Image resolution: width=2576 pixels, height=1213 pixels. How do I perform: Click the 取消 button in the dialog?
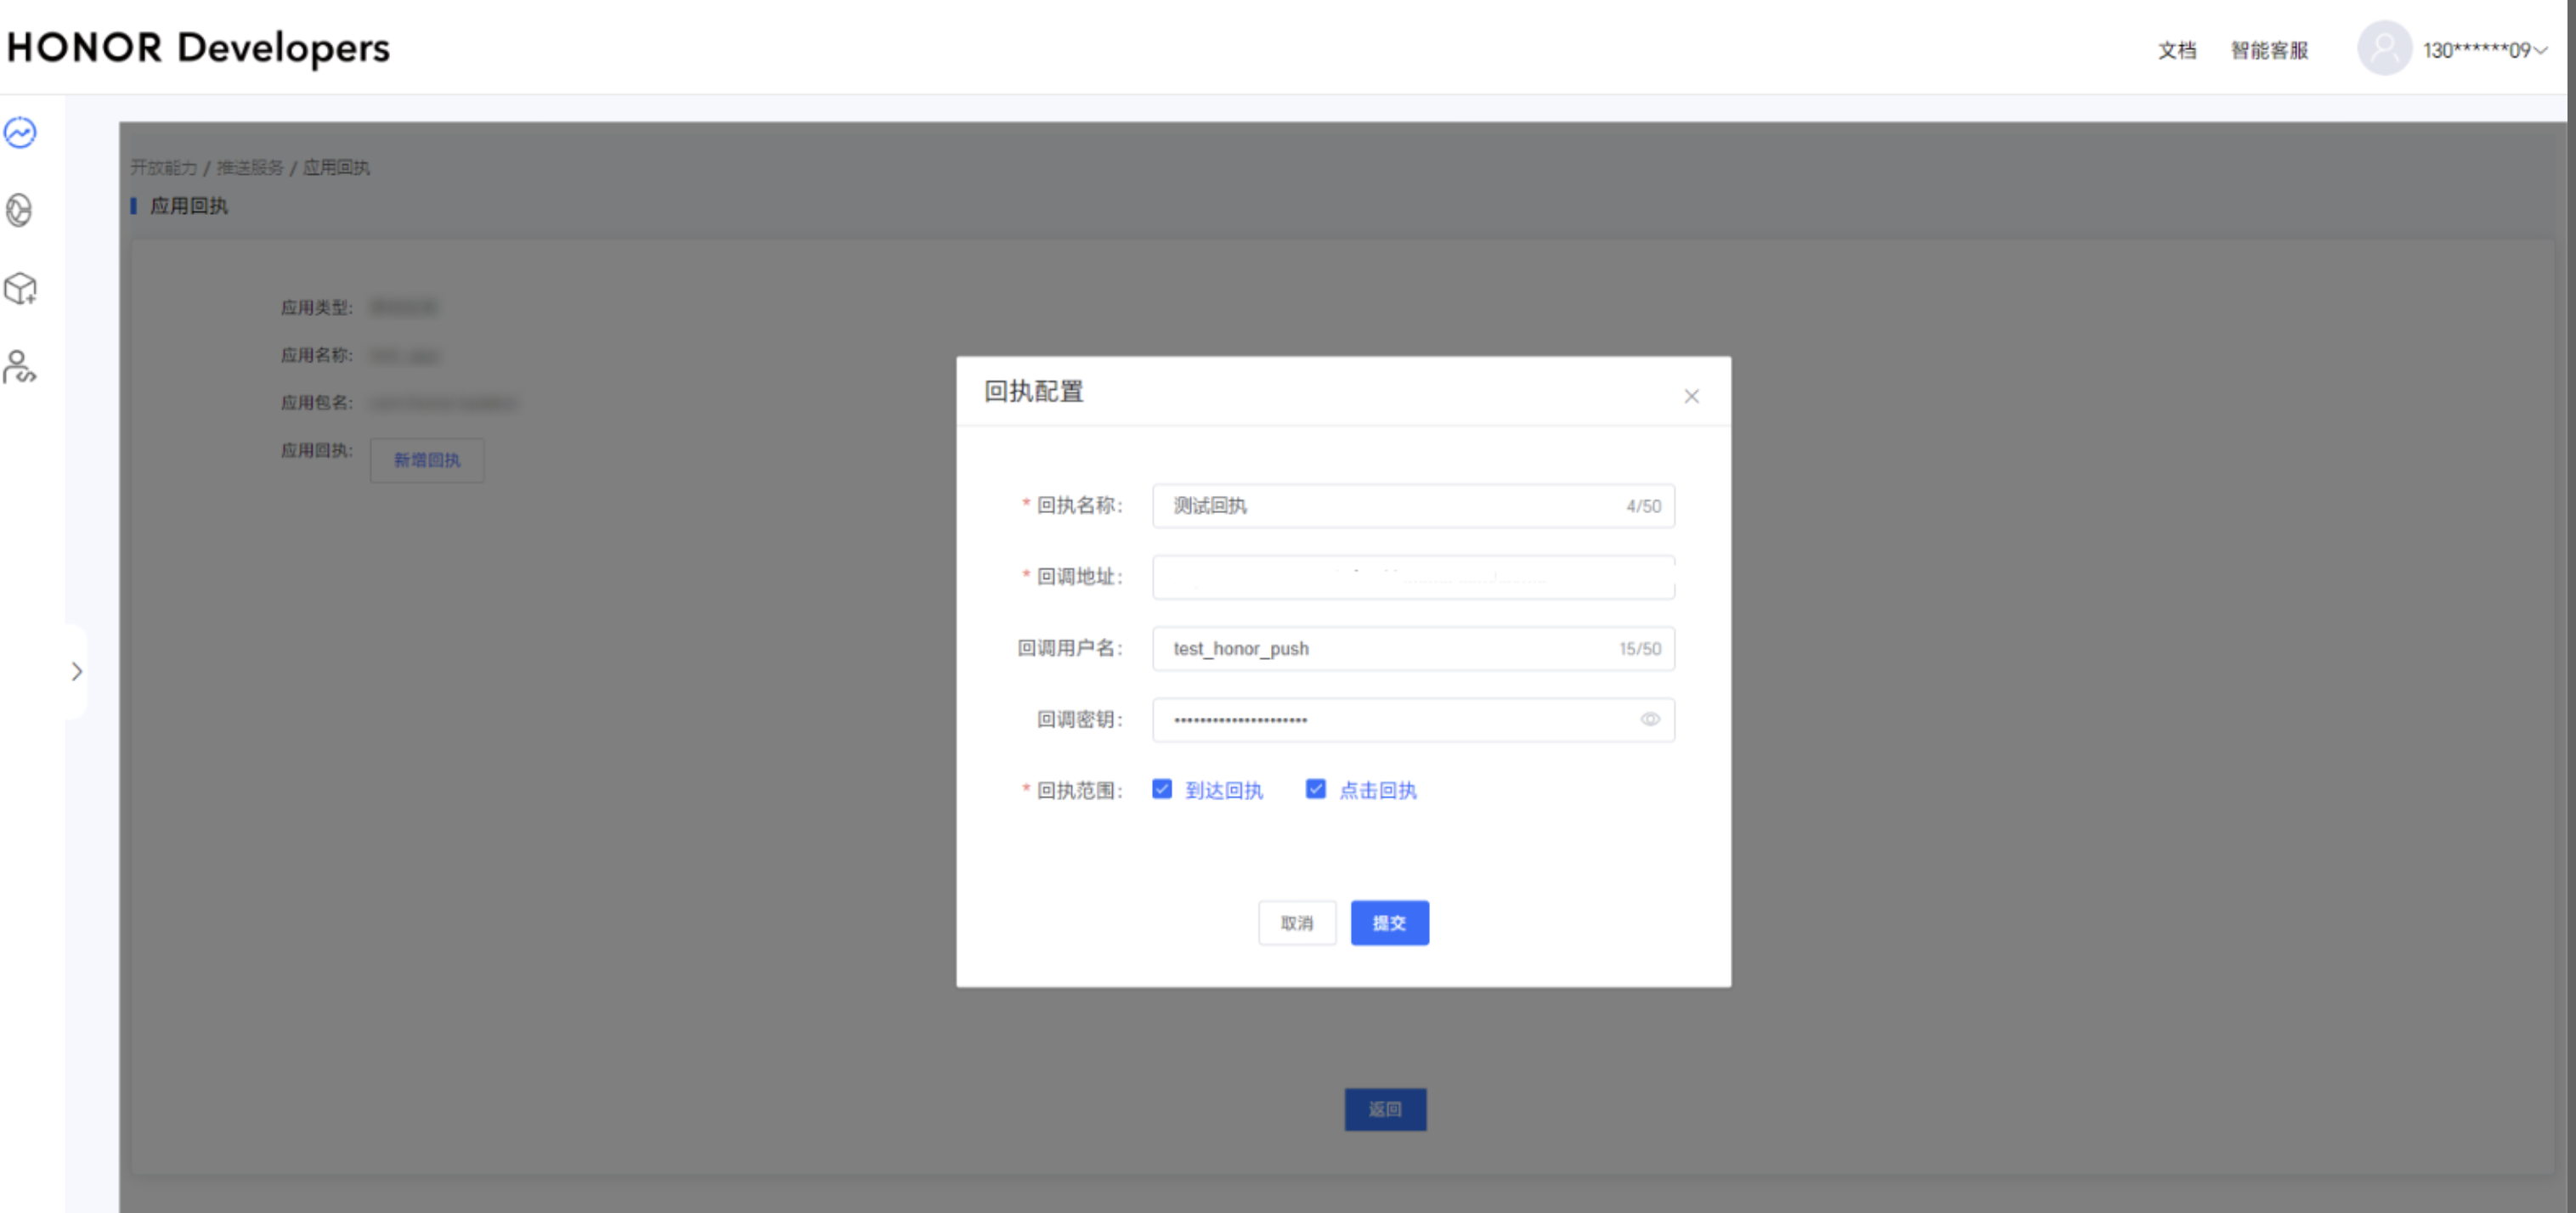pyautogui.click(x=1297, y=922)
